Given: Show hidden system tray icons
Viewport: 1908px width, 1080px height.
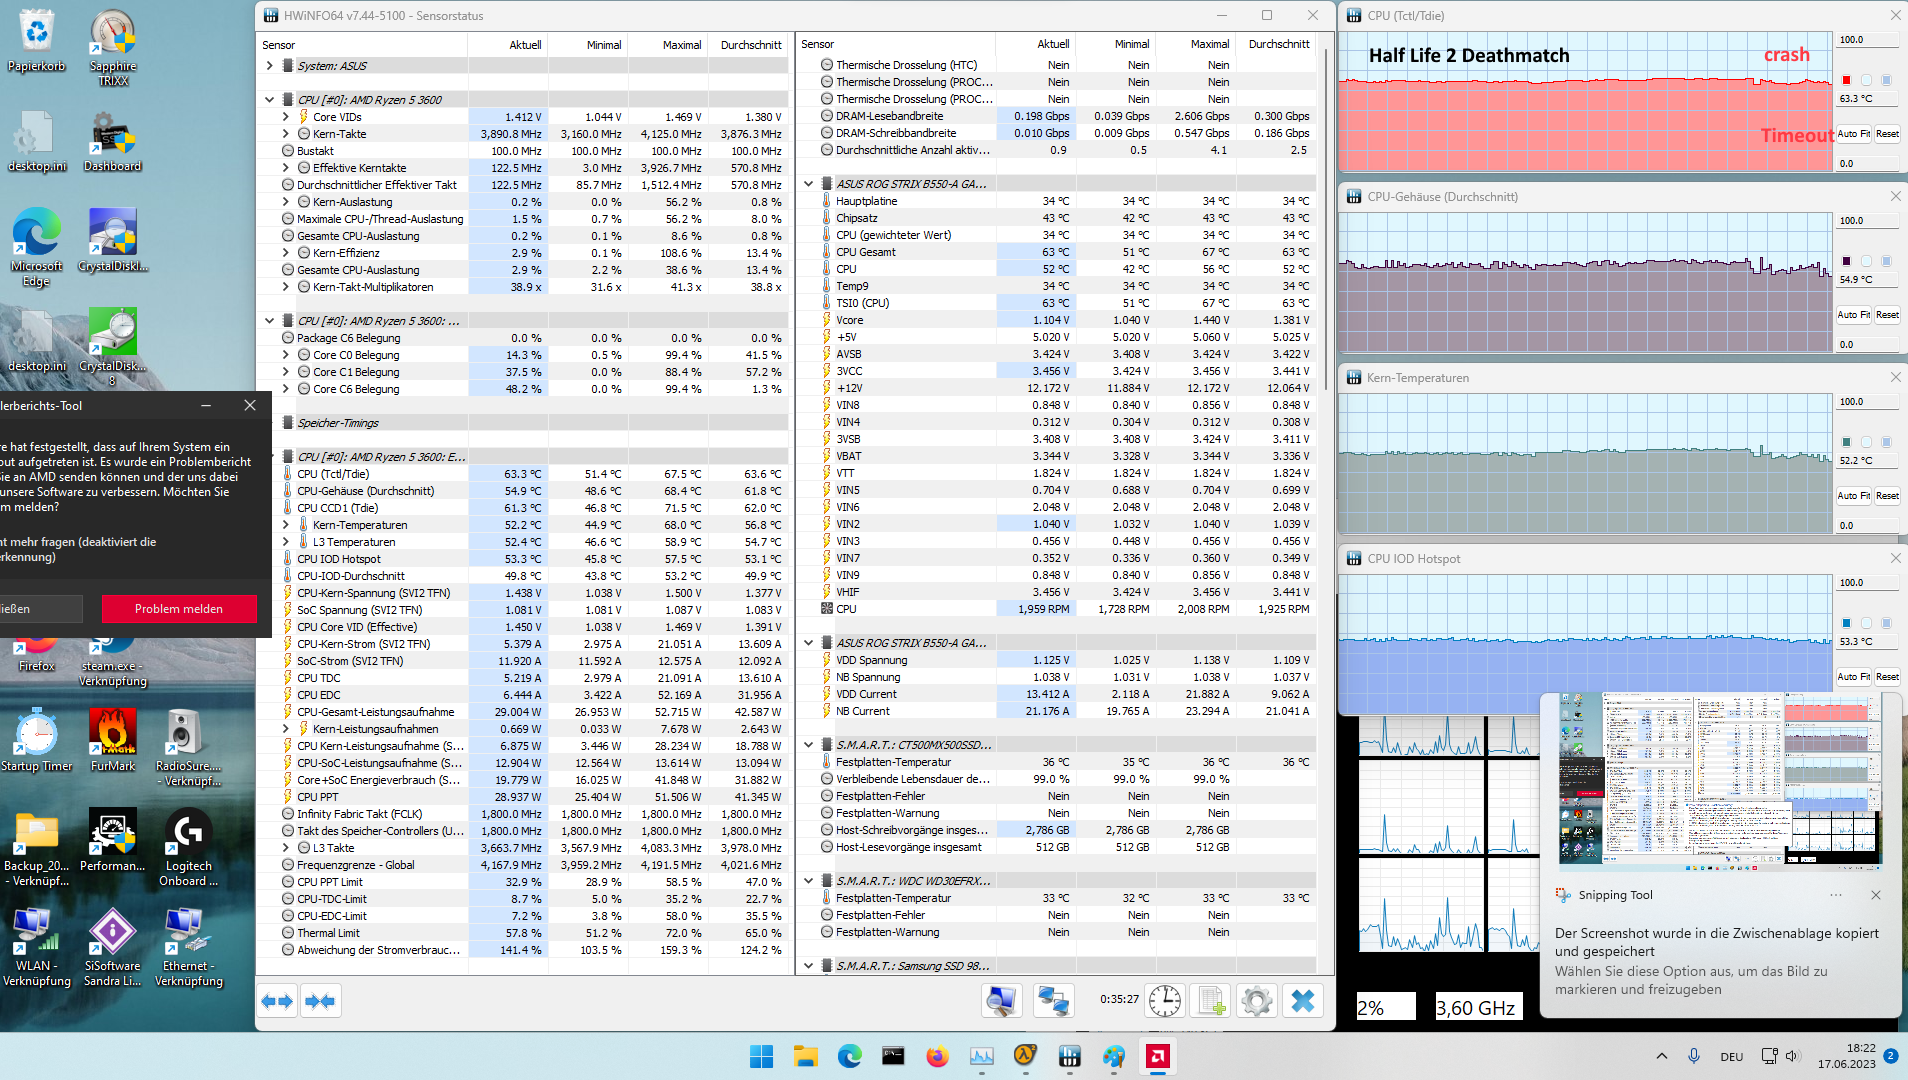Looking at the screenshot, I should 1662,1056.
